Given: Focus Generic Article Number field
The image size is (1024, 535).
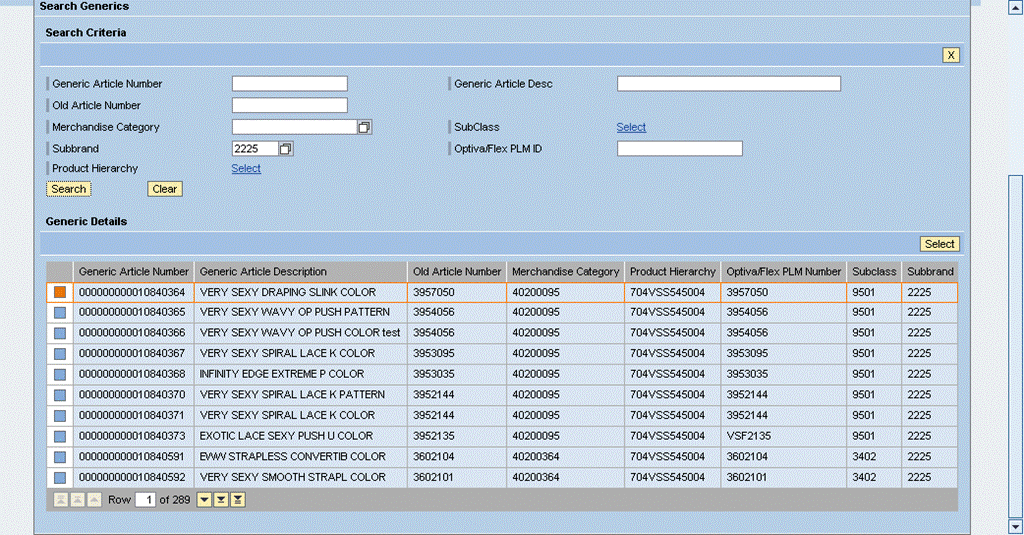Looking at the screenshot, I should [290, 84].
